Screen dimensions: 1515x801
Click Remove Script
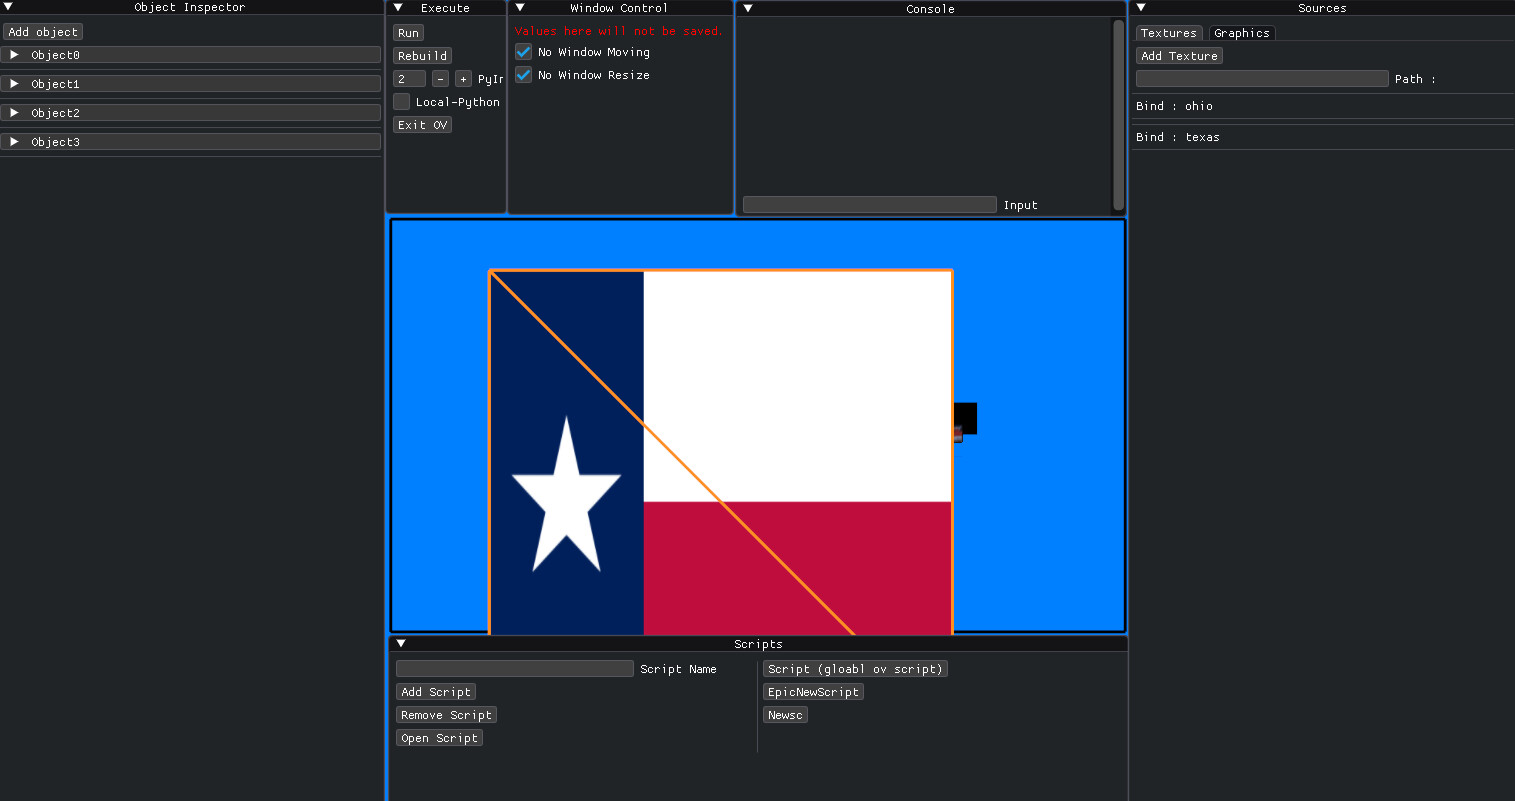(445, 714)
